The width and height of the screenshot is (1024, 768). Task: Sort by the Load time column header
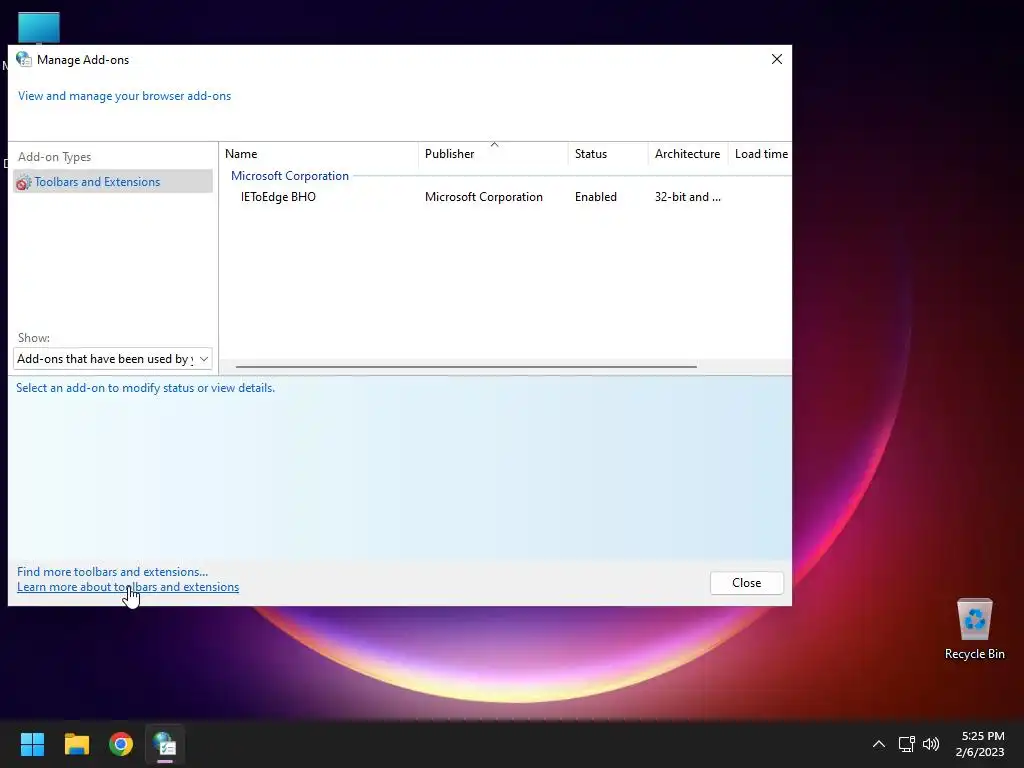pos(760,153)
